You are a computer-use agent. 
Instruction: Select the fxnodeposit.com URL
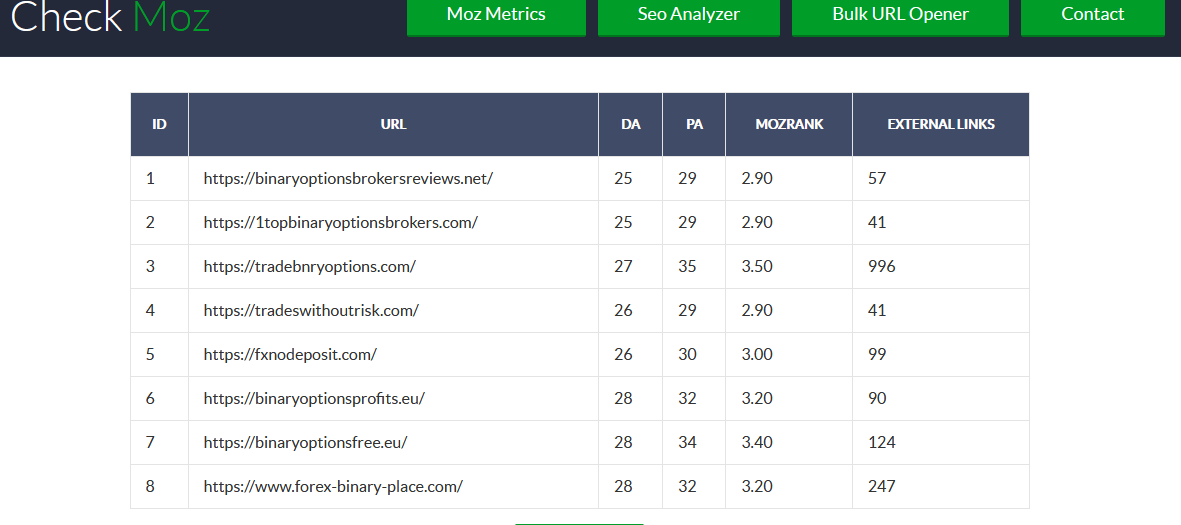tap(290, 355)
